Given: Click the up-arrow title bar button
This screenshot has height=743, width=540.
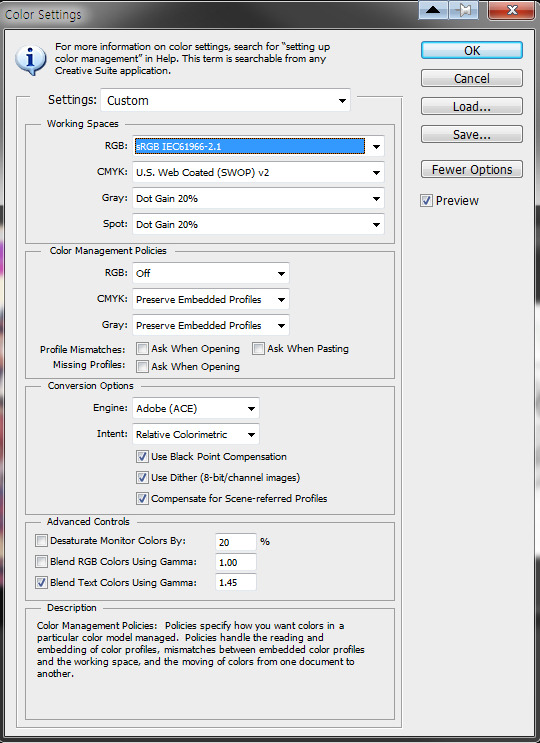Looking at the screenshot, I should pos(433,10).
